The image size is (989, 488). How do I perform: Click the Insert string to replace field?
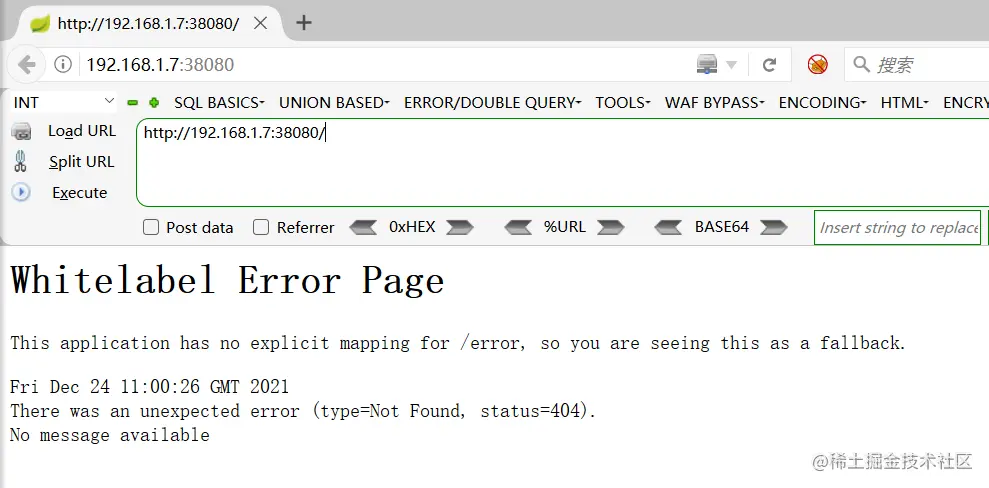898,228
